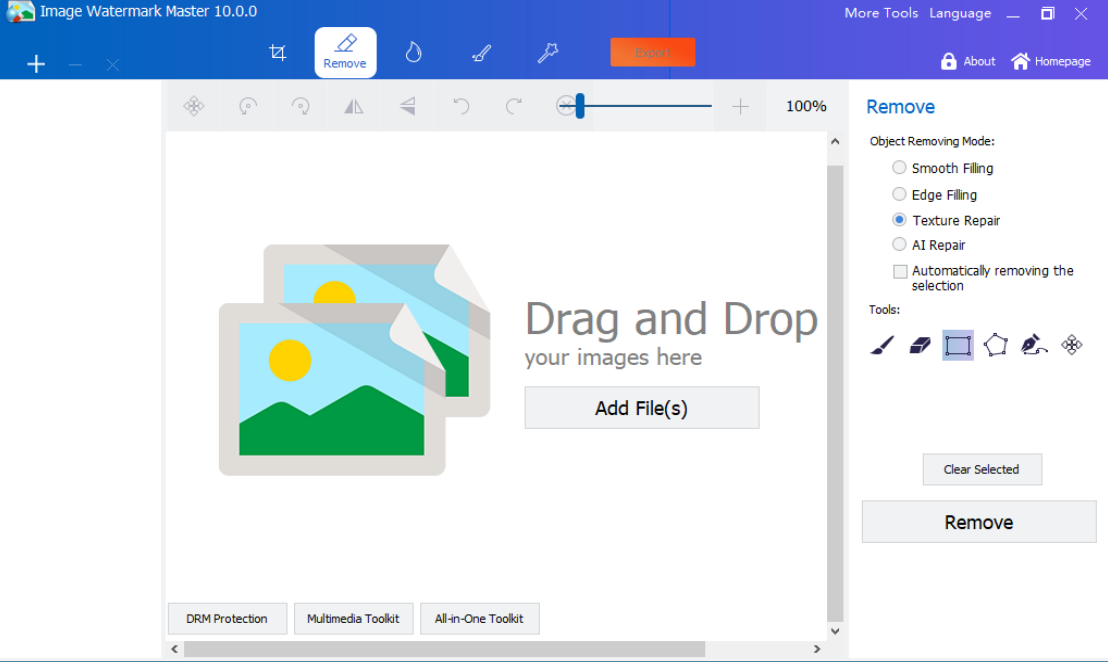Rotate the image counter-clockwise
Image resolution: width=1108 pixels, height=662 pixels.
pos(247,106)
